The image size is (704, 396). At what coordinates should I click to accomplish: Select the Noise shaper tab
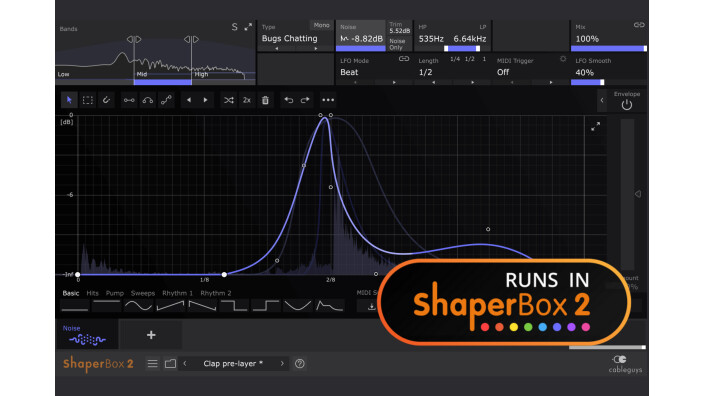coord(87,335)
